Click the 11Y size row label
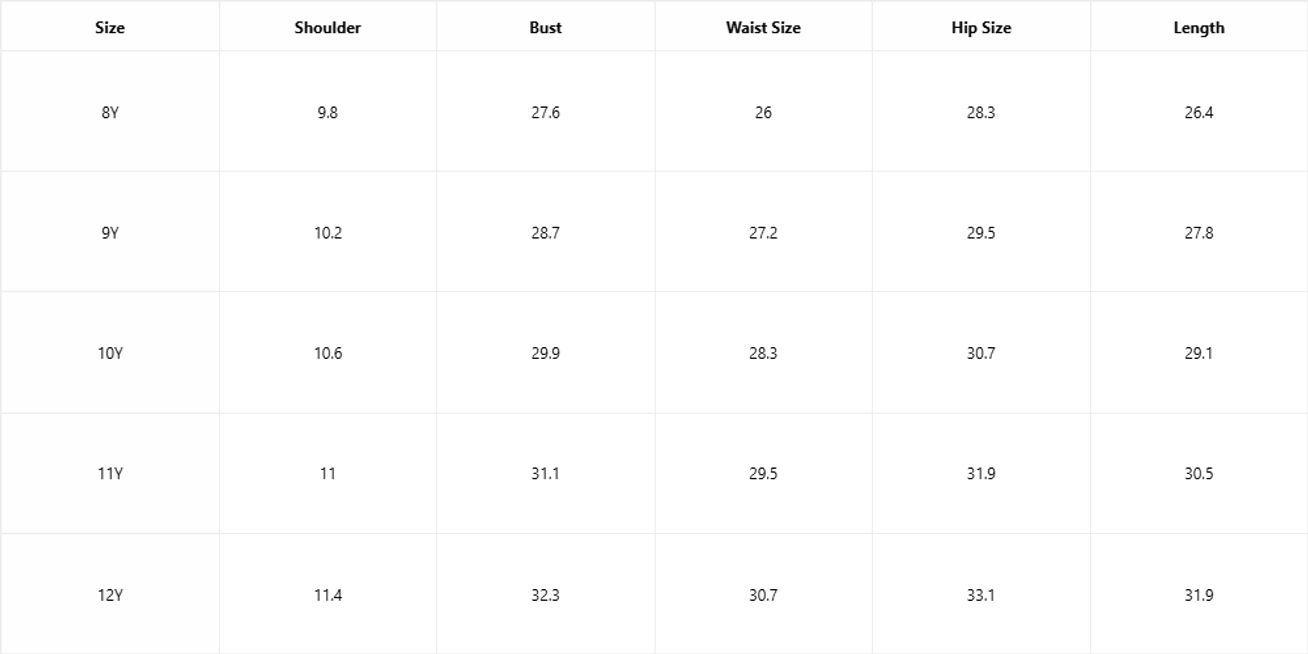1308x654 pixels. click(x=110, y=474)
